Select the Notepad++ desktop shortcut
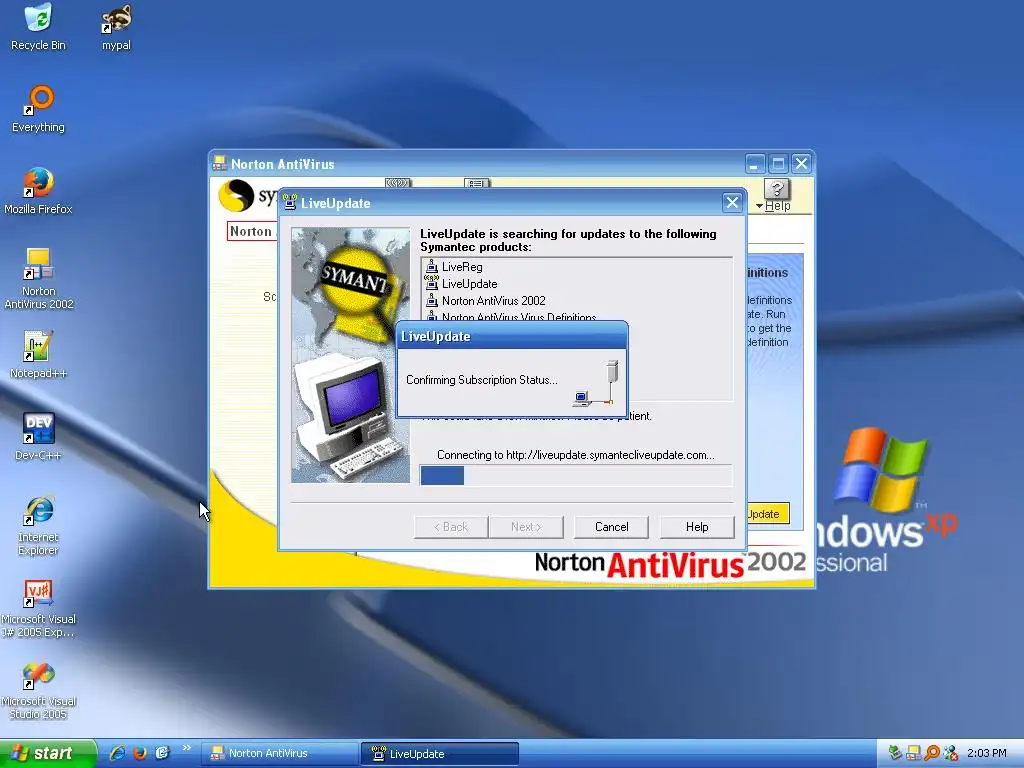 (38, 355)
